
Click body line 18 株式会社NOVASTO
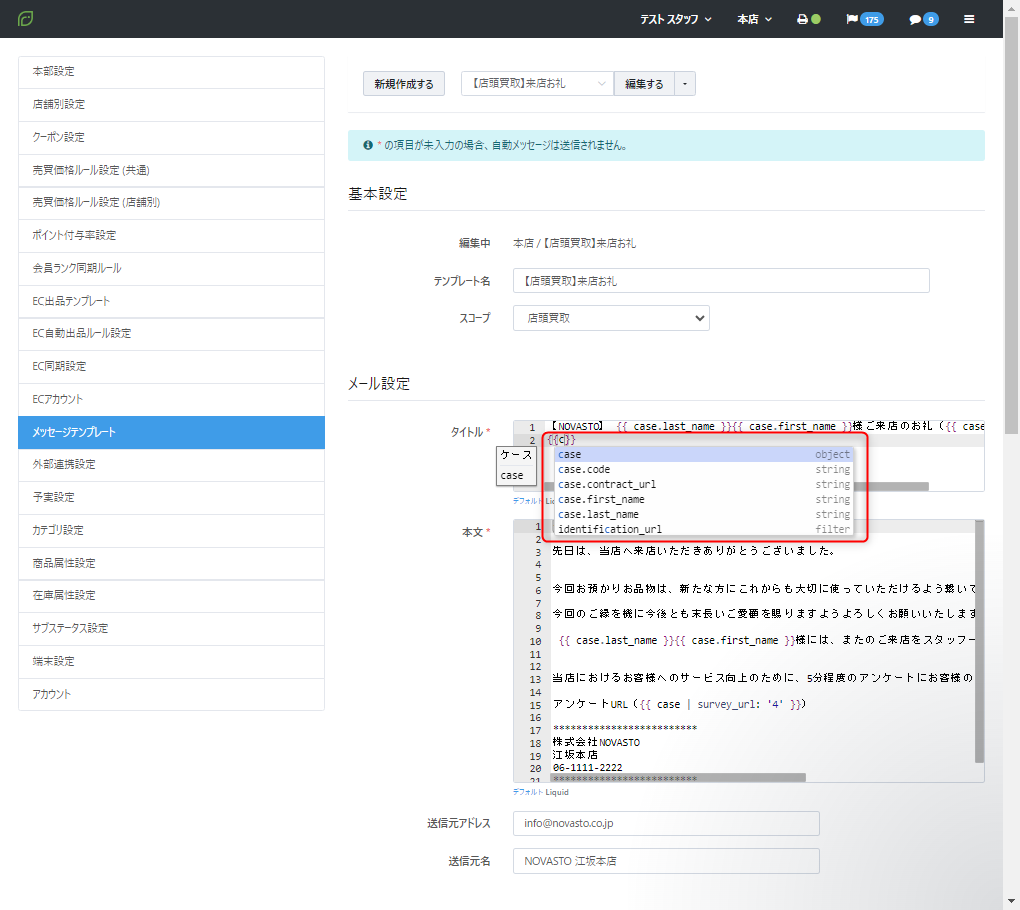coord(597,743)
